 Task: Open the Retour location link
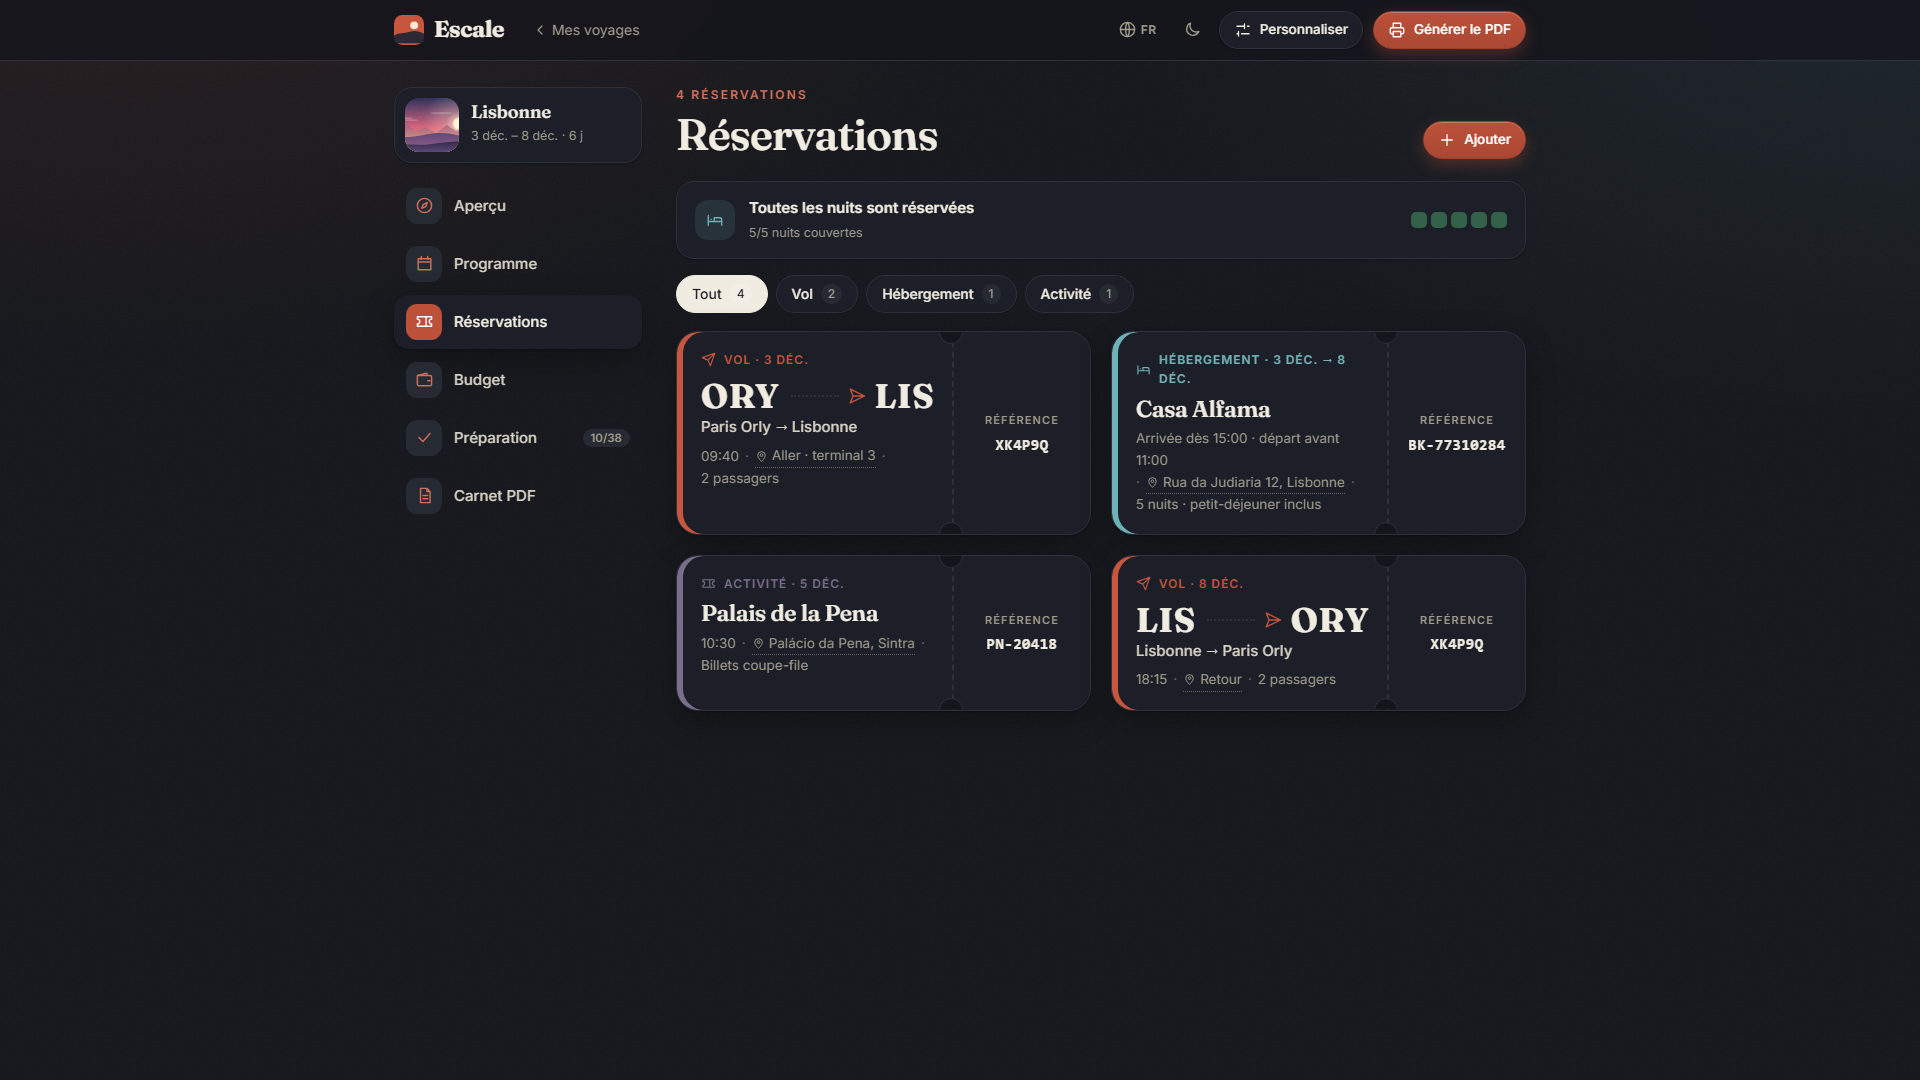click(1212, 679)
